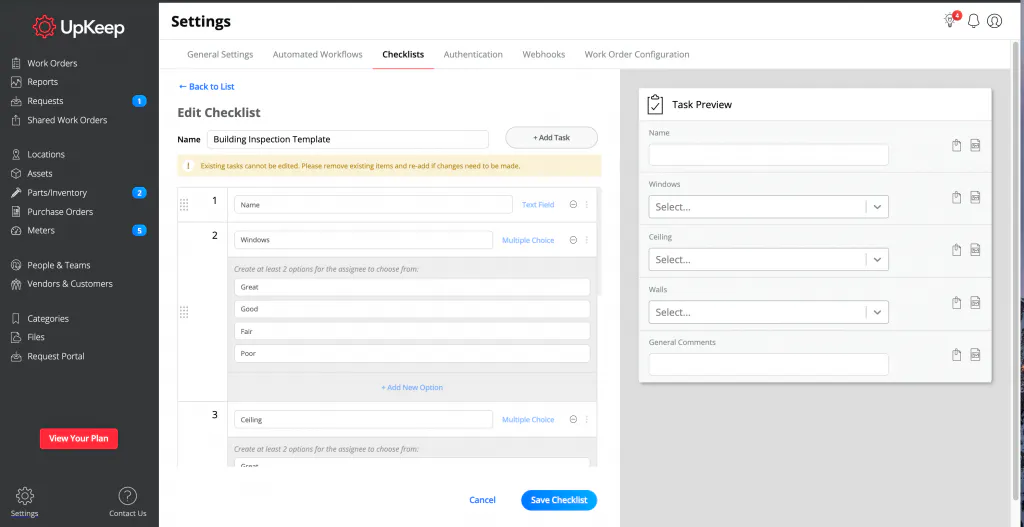This screenshot has height=527, width=1024.
Task: Switch to the Webhooks tab
Action: [x=543, y=54]
